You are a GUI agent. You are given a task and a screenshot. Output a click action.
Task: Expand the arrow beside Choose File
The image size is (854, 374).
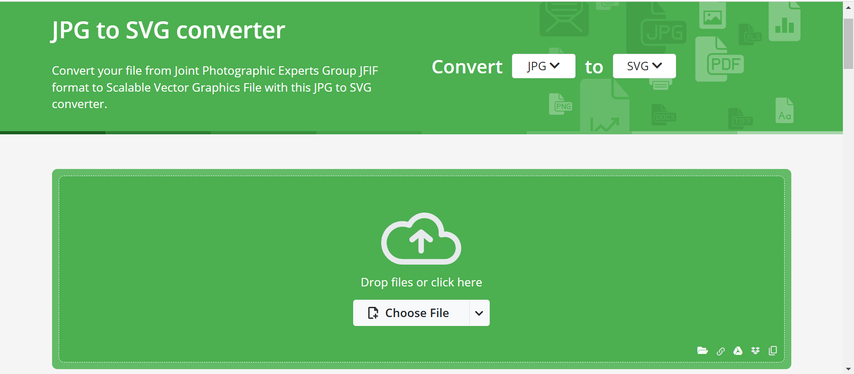click(479, 313)
